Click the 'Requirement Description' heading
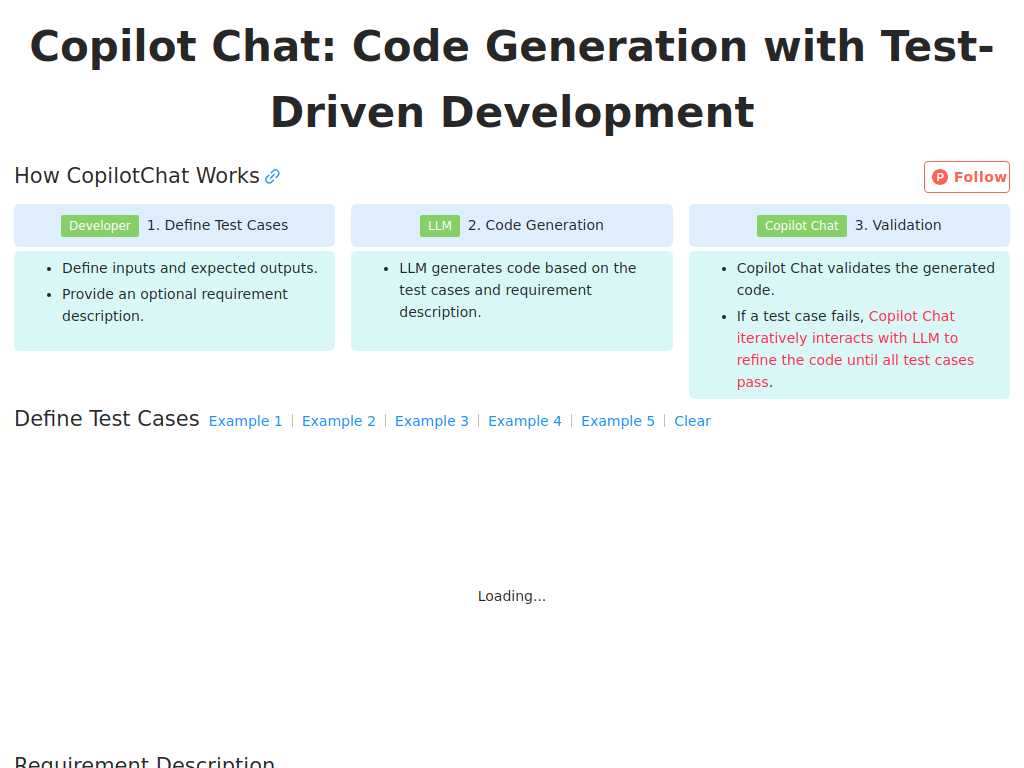Viewport: 1024px width, 768px height. (144, 761)
